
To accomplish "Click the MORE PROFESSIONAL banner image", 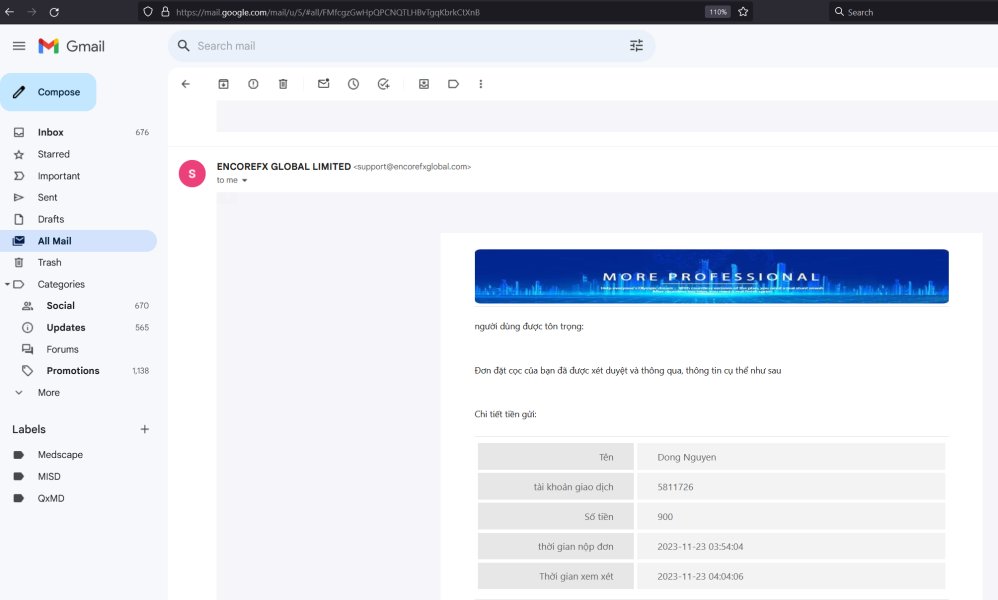I will pos(712,276).
